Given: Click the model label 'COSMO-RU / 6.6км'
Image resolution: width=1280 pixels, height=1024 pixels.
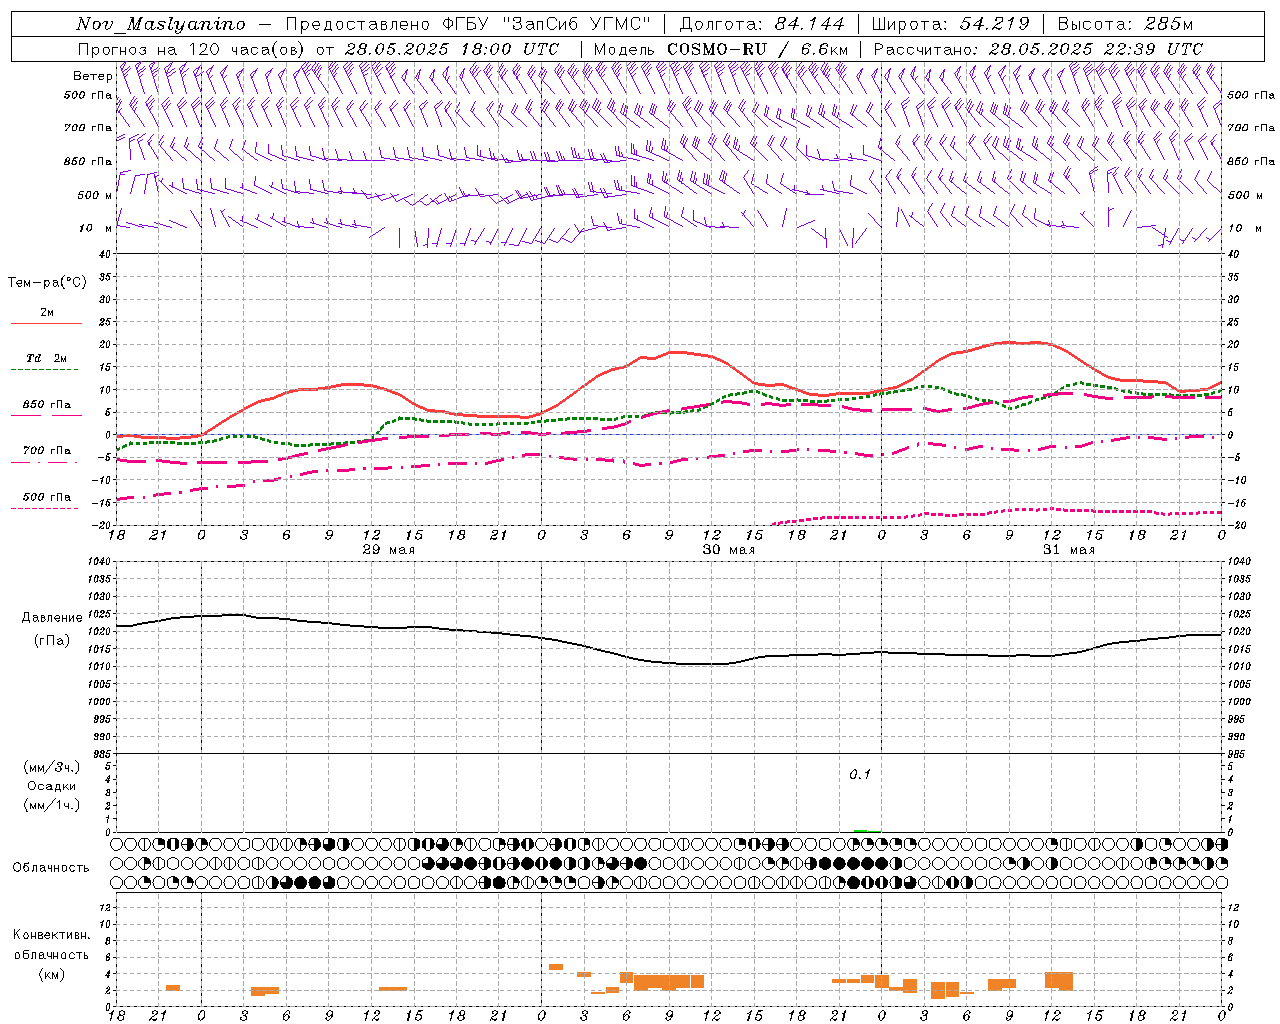Looking at the screenshot, I should coord(758,49).
